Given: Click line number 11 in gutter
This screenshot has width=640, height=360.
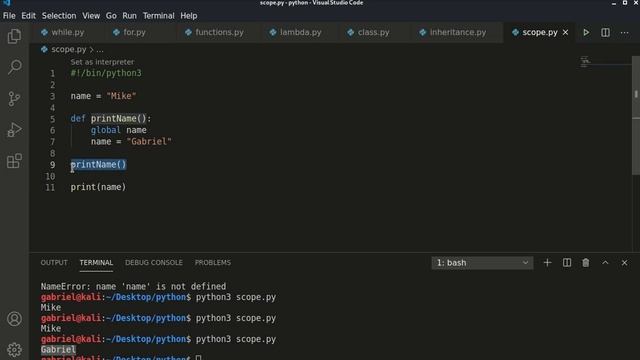Looking at the screenshot, I should [50, 187].
